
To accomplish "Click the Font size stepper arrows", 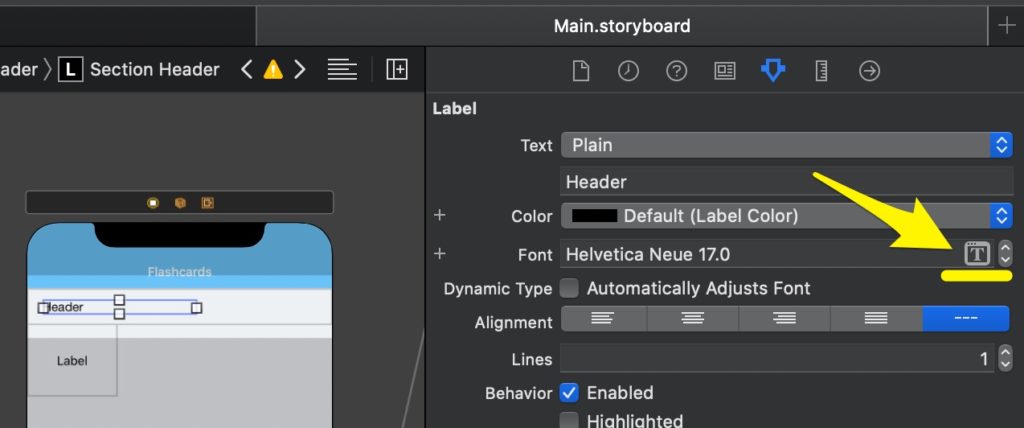I will coord(1005,254).
